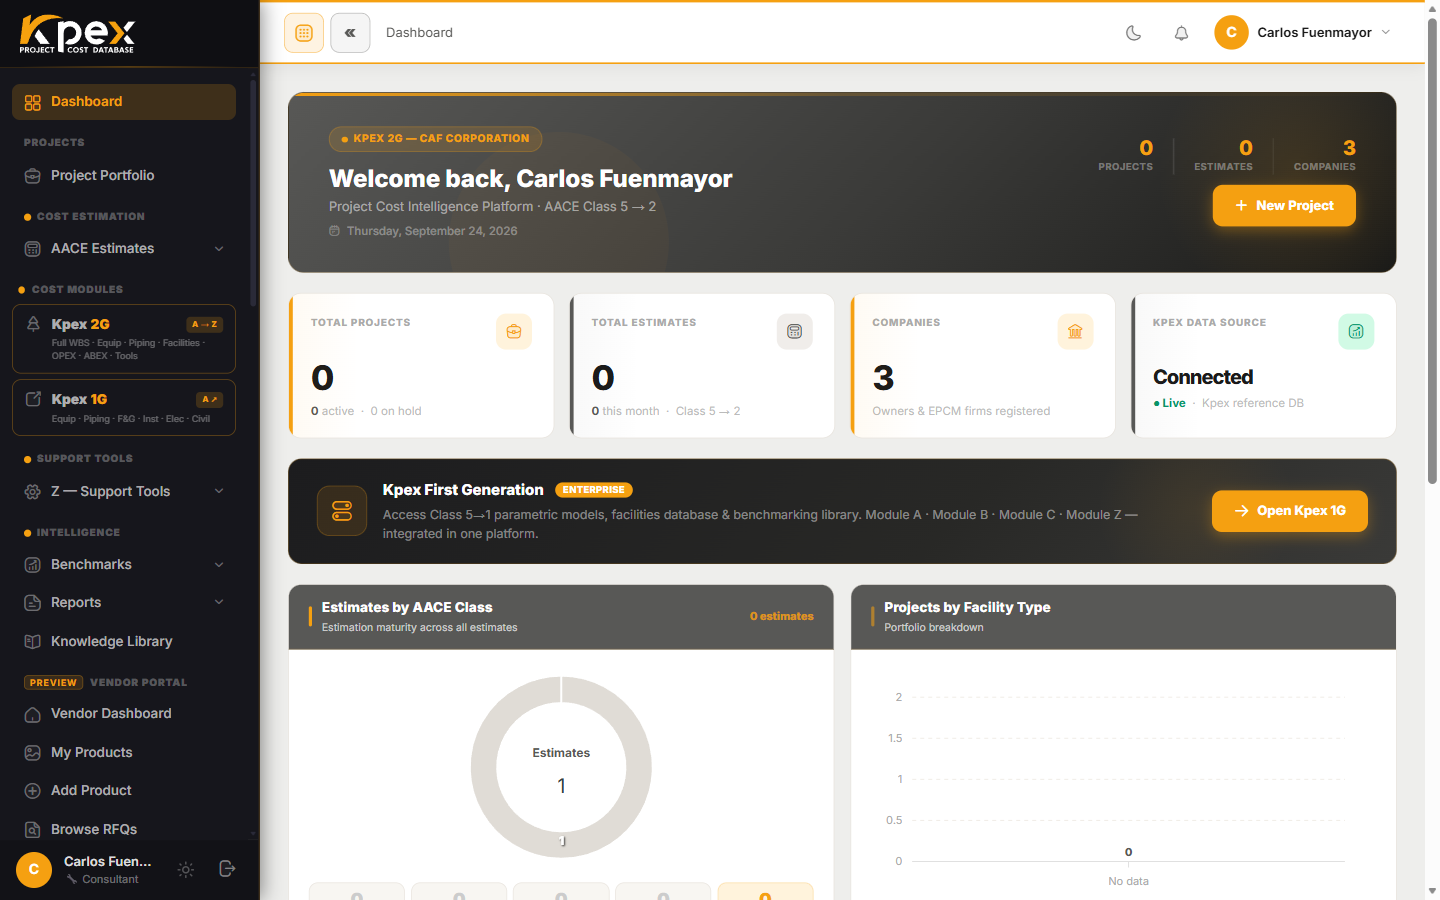This screenshot has width=1440, height=900.
Task: Select Dashboard in sidebar
Action: [124, 102]
